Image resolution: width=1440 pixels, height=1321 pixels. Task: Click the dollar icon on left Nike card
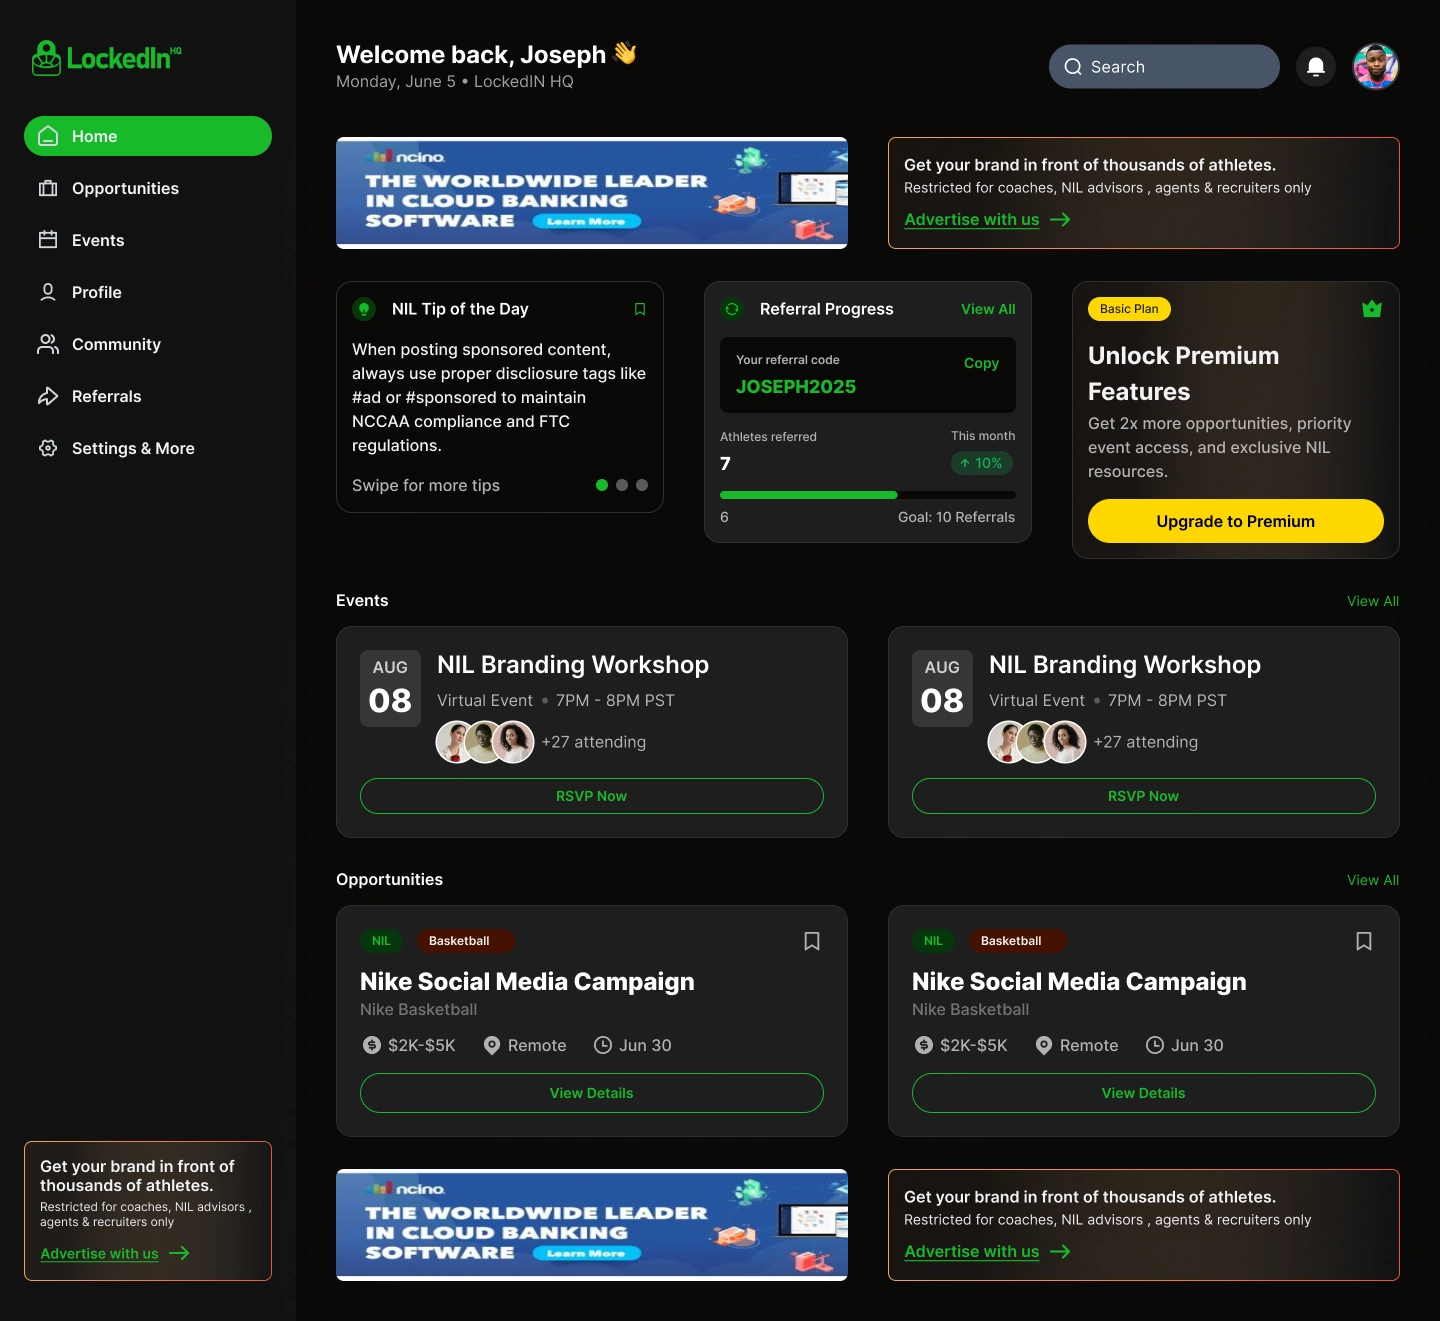[x=372, y=1045]
